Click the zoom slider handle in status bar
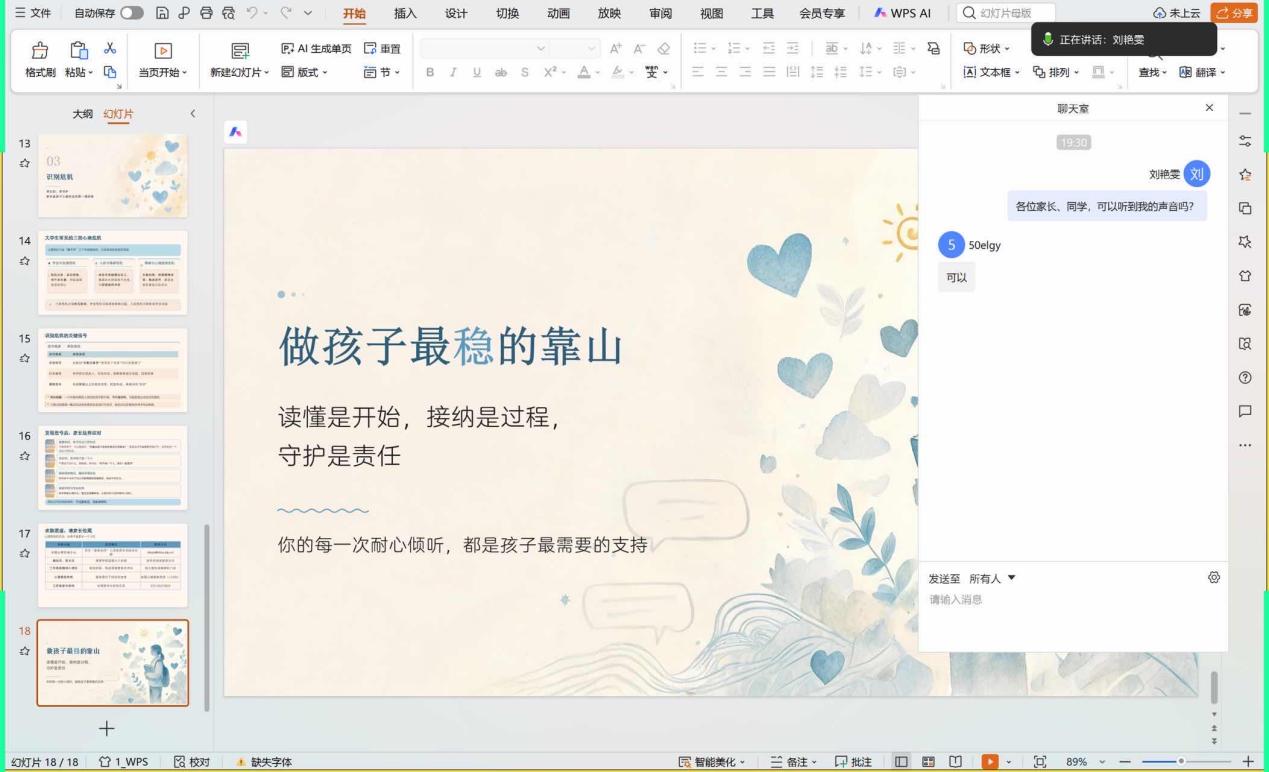Viewport: 1269px width, 772px height. coord(1181,762)
